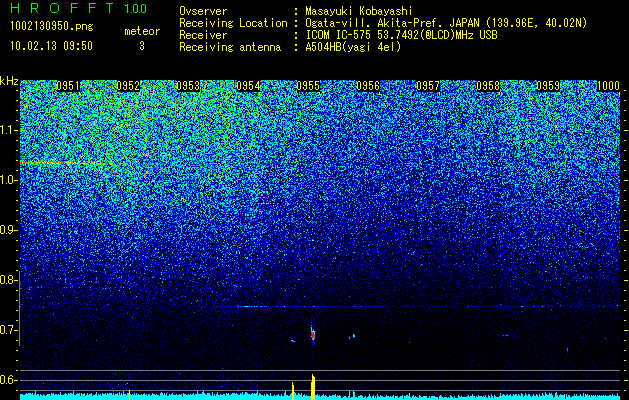Click the 1.1 kHz frequency label

coord(8,130)
